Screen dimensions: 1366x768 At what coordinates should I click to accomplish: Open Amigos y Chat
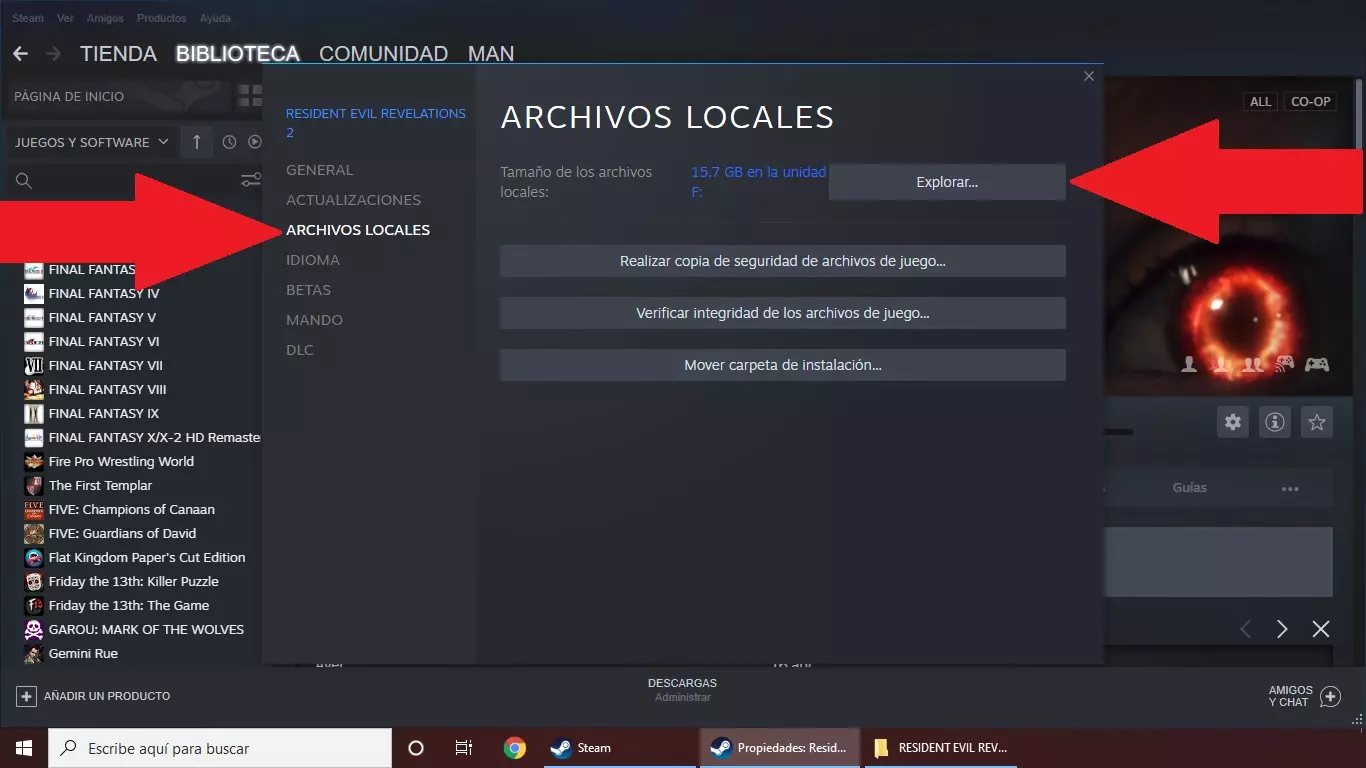(1304, 696)
